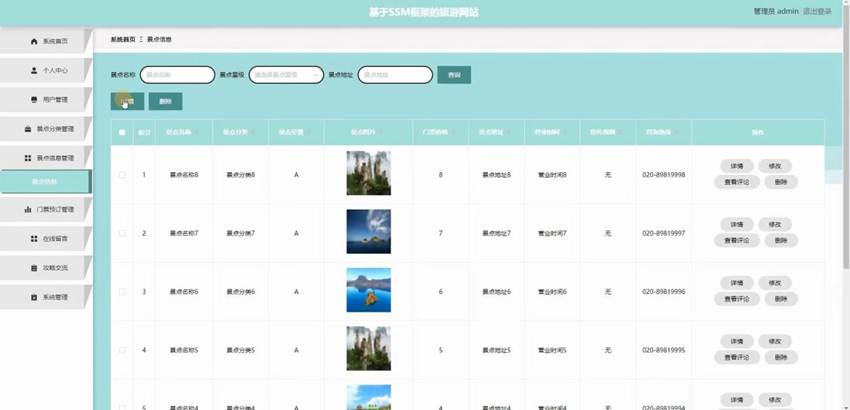
Task: Tick the checkbox for row 景点名称6
Action: 122,292
